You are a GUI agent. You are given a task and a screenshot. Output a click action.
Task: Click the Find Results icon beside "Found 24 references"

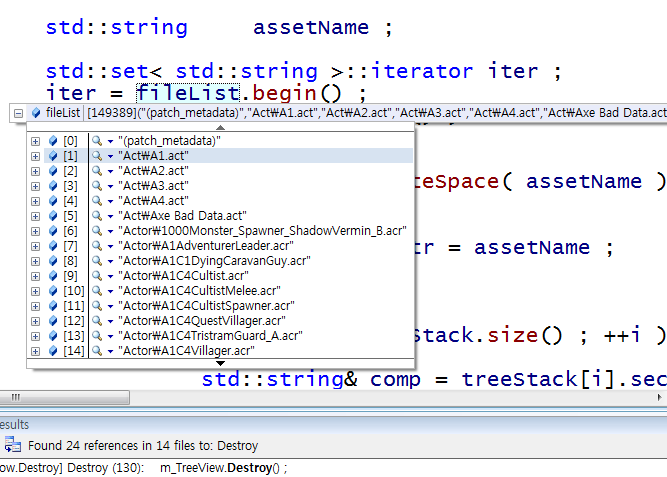13,445
